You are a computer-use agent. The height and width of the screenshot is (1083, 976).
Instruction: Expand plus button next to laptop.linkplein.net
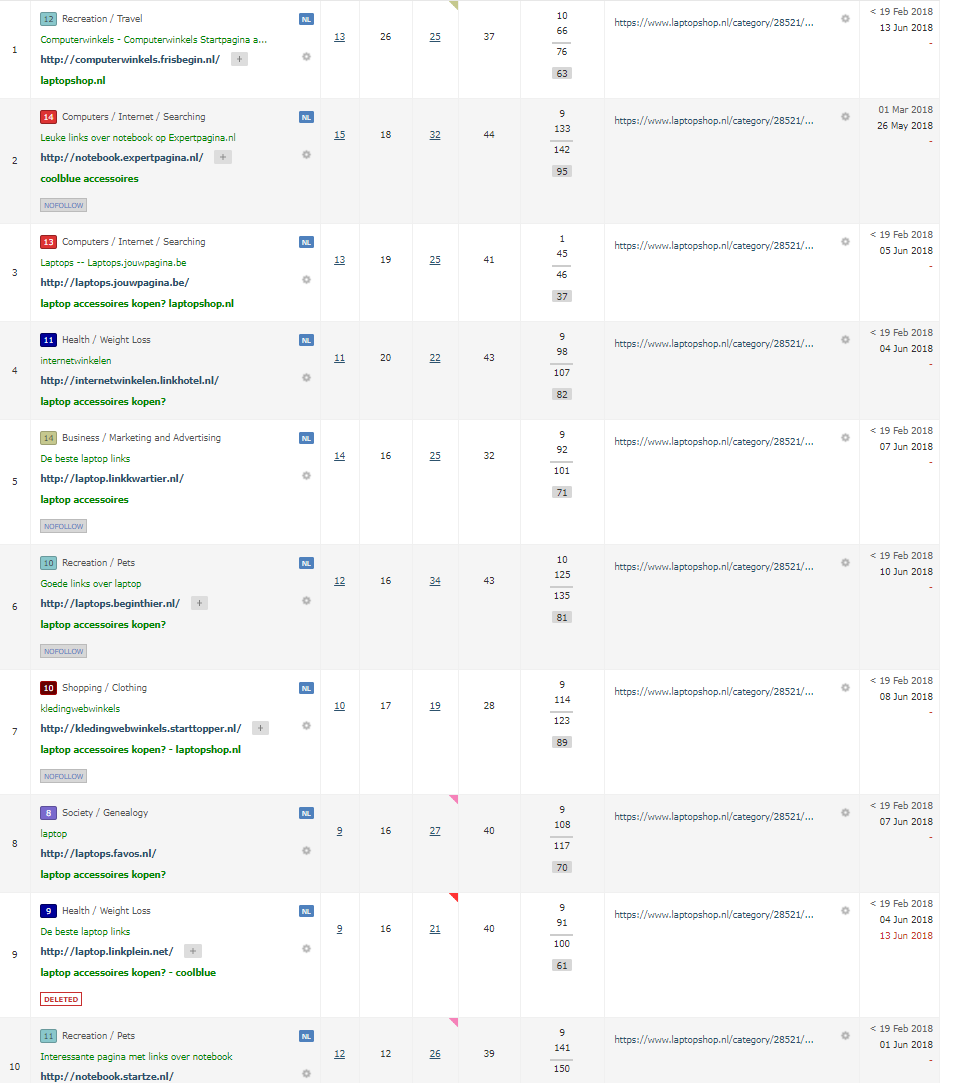tap(193, 951)
